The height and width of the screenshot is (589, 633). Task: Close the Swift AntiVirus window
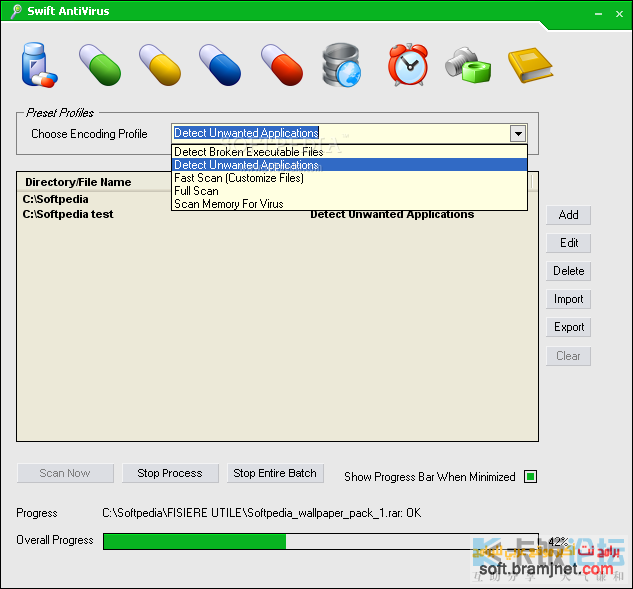619,14
